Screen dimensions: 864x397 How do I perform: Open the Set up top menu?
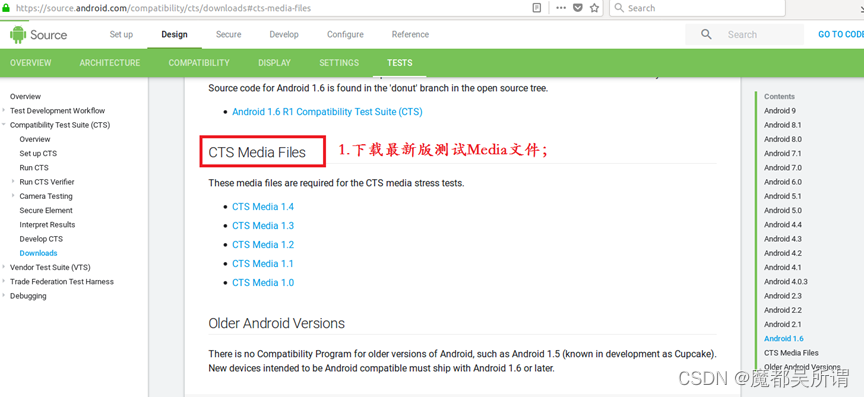pyautogui.click(x=121, y=34)
